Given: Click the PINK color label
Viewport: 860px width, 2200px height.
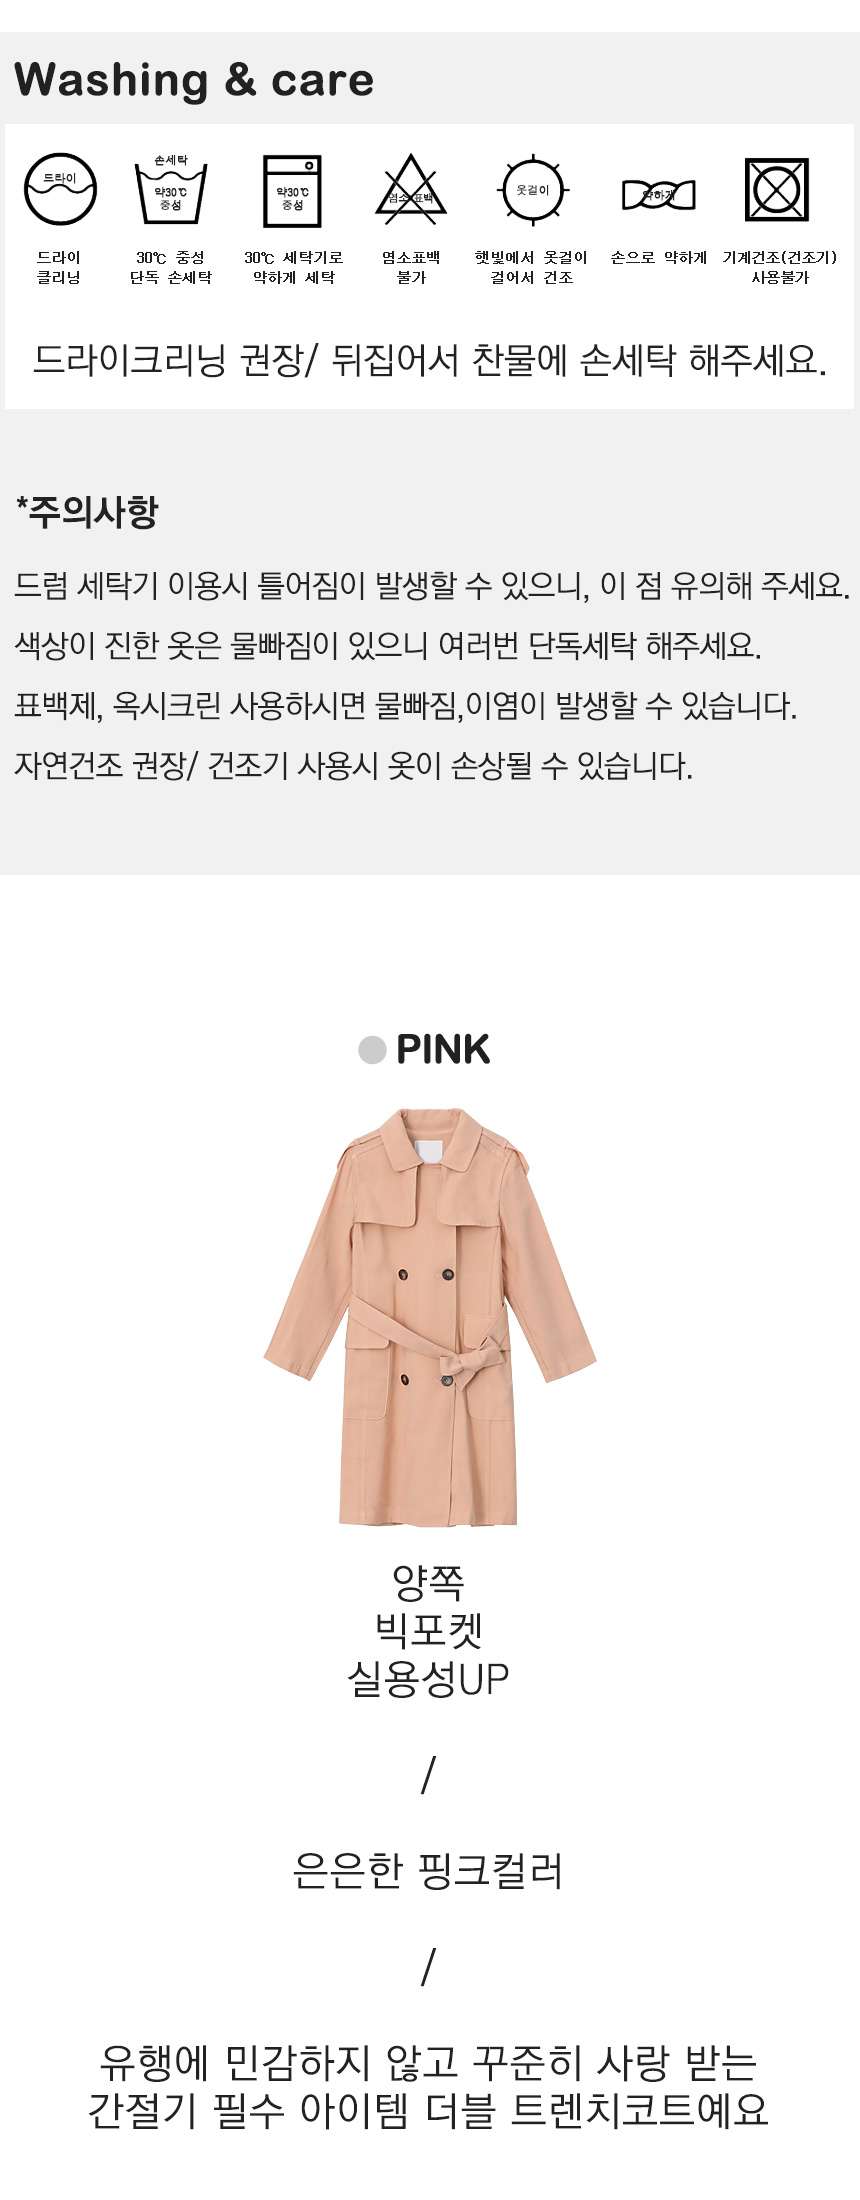Looking at the screenshot, I should tap(443, 1050).
